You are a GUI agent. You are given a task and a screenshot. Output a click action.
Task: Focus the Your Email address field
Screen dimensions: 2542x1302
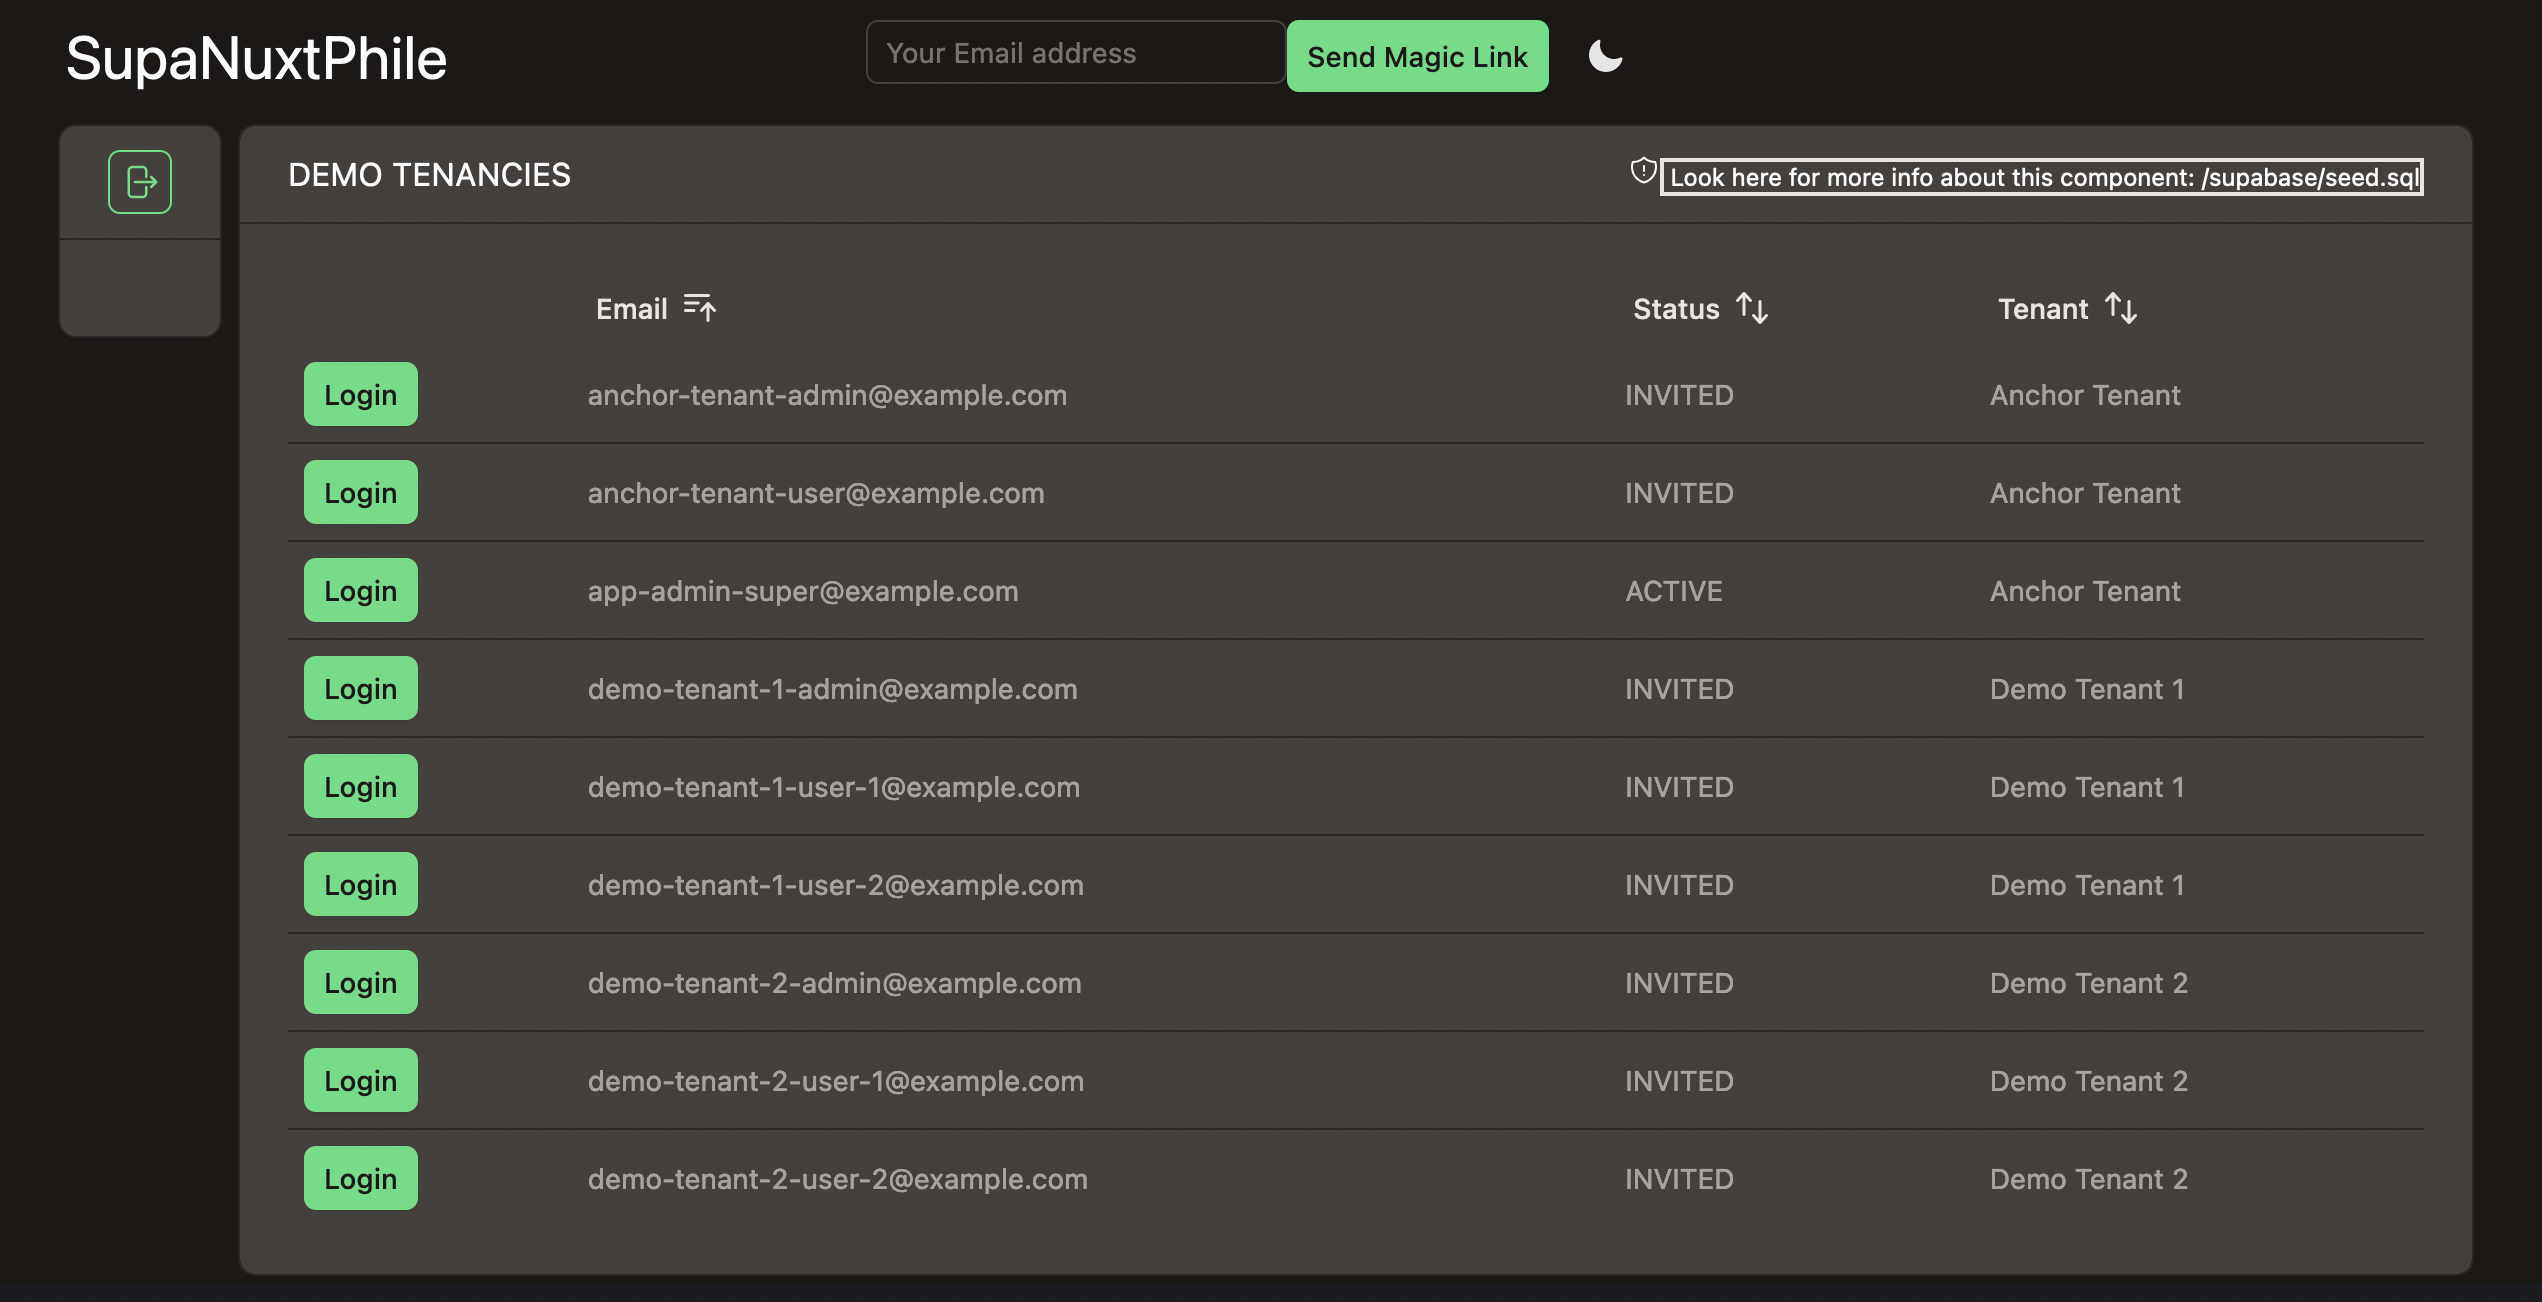tap(1076, 52)
